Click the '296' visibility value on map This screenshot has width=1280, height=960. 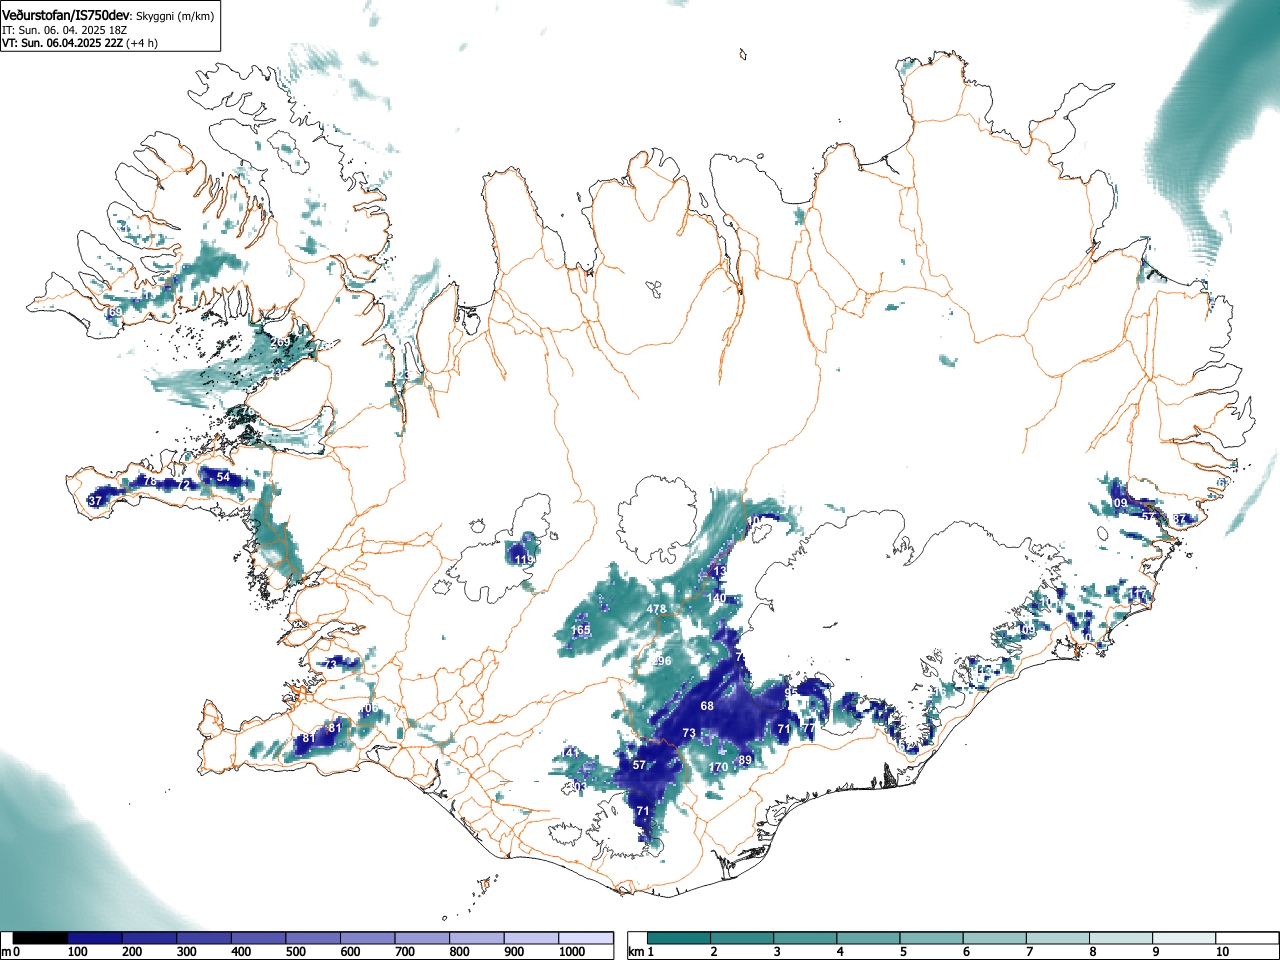(661, 662)
